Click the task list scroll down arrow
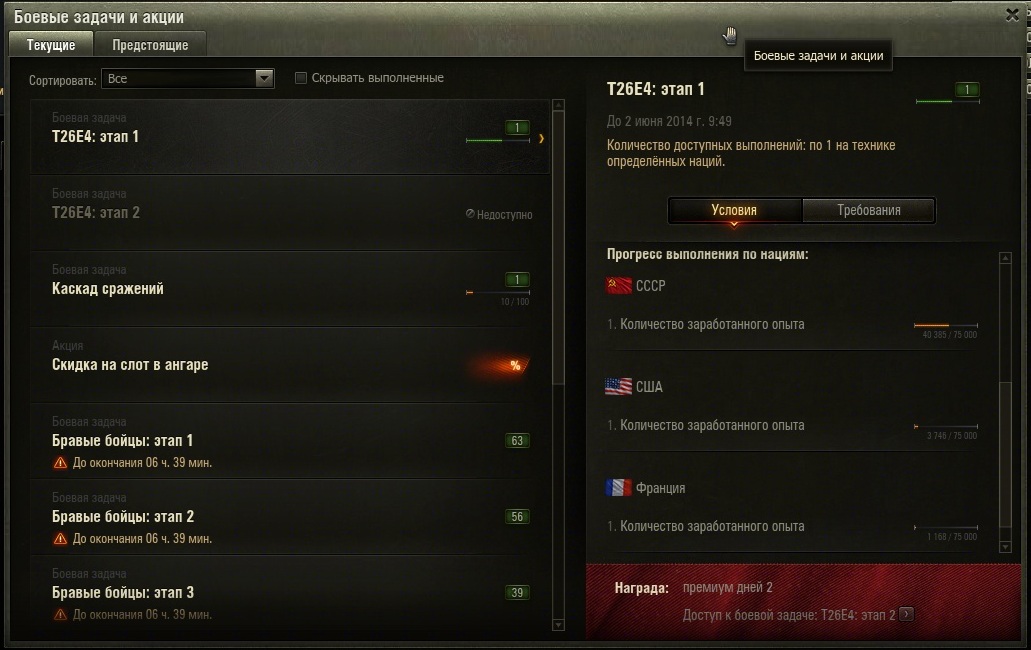 (x=558, y=625)
